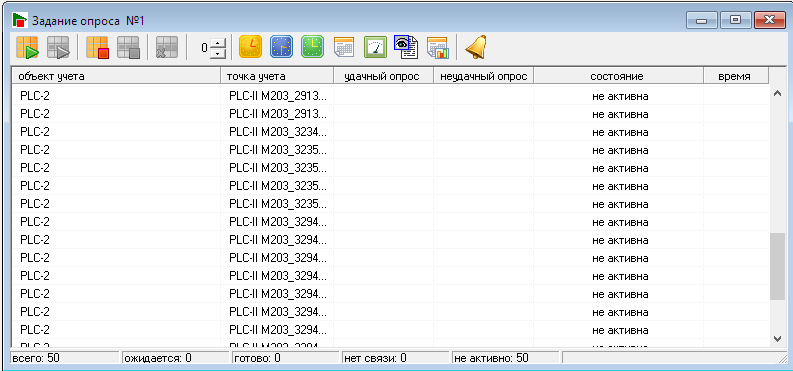The height and width of the screenshot is (371, 793).
Task: Click the 'всего: 50' status bar entry
Action: click(65, 358)
